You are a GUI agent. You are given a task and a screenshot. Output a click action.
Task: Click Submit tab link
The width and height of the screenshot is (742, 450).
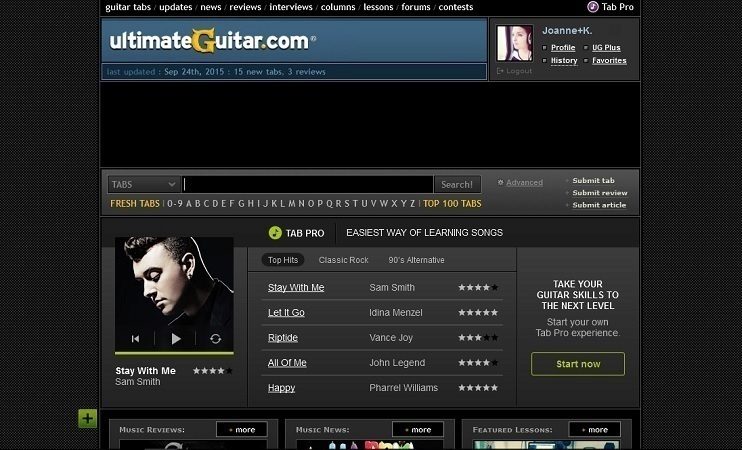point(593,180)
